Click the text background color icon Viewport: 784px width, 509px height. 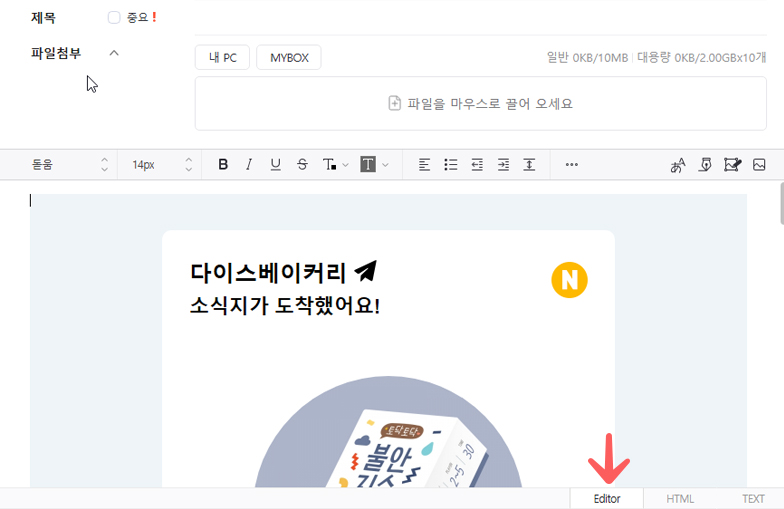point(368,164)
